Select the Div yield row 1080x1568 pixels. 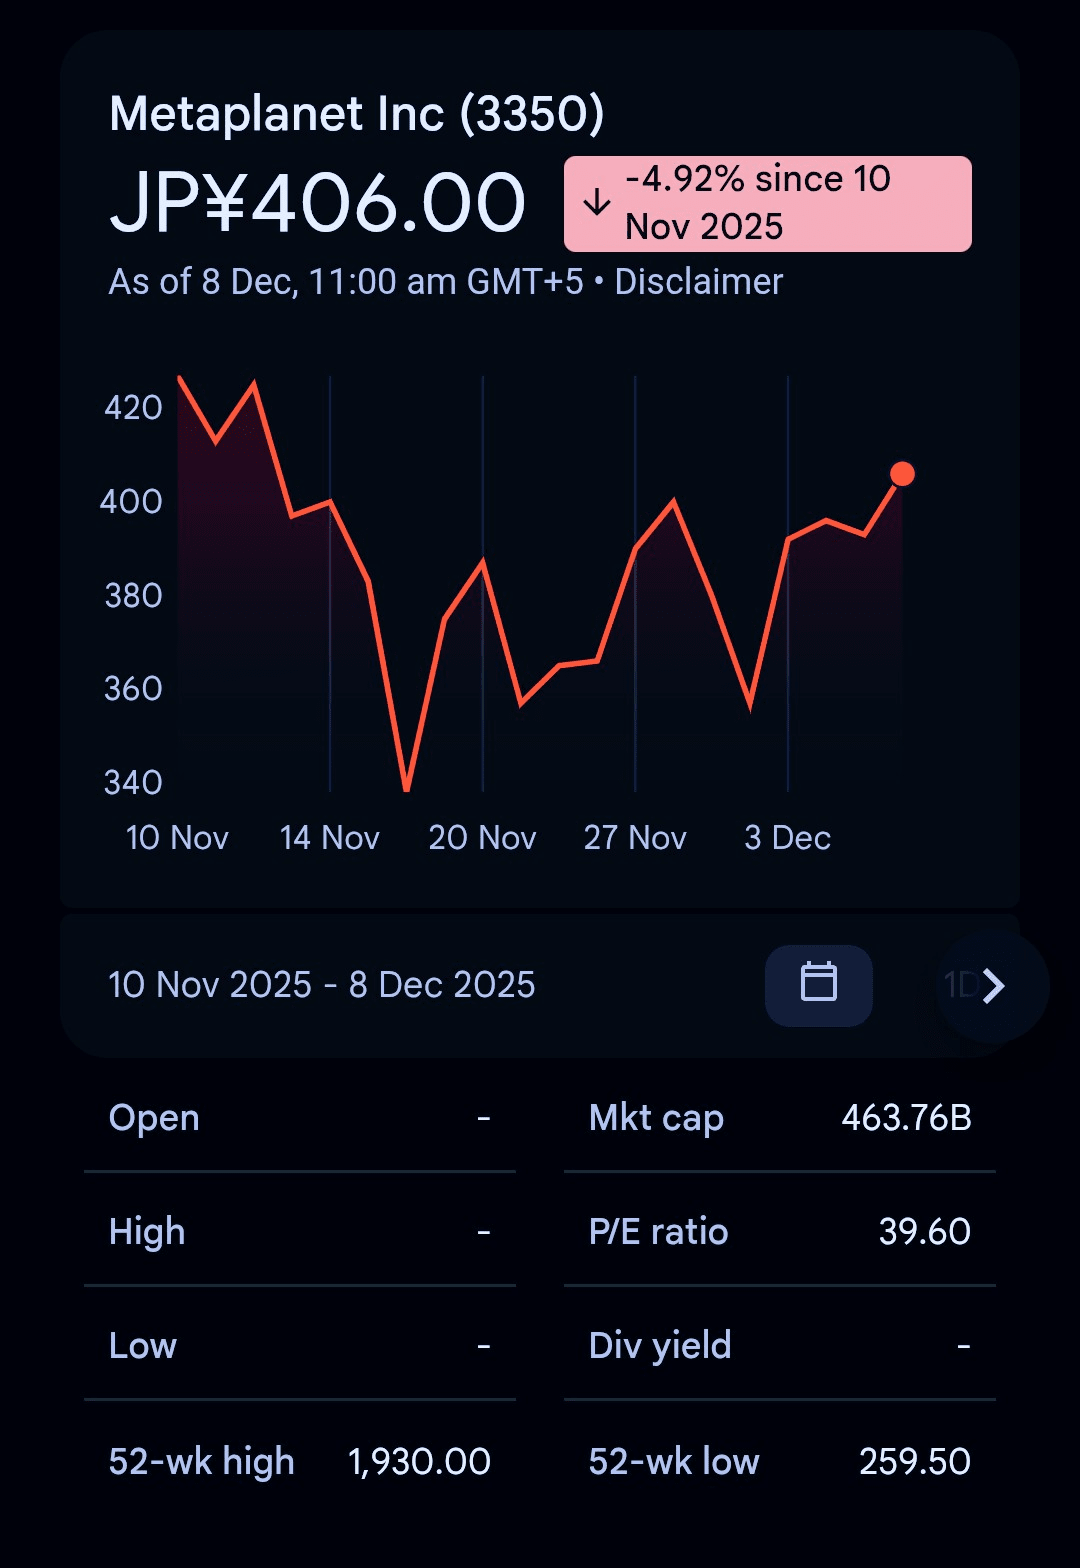click(x=780, y=1346)
